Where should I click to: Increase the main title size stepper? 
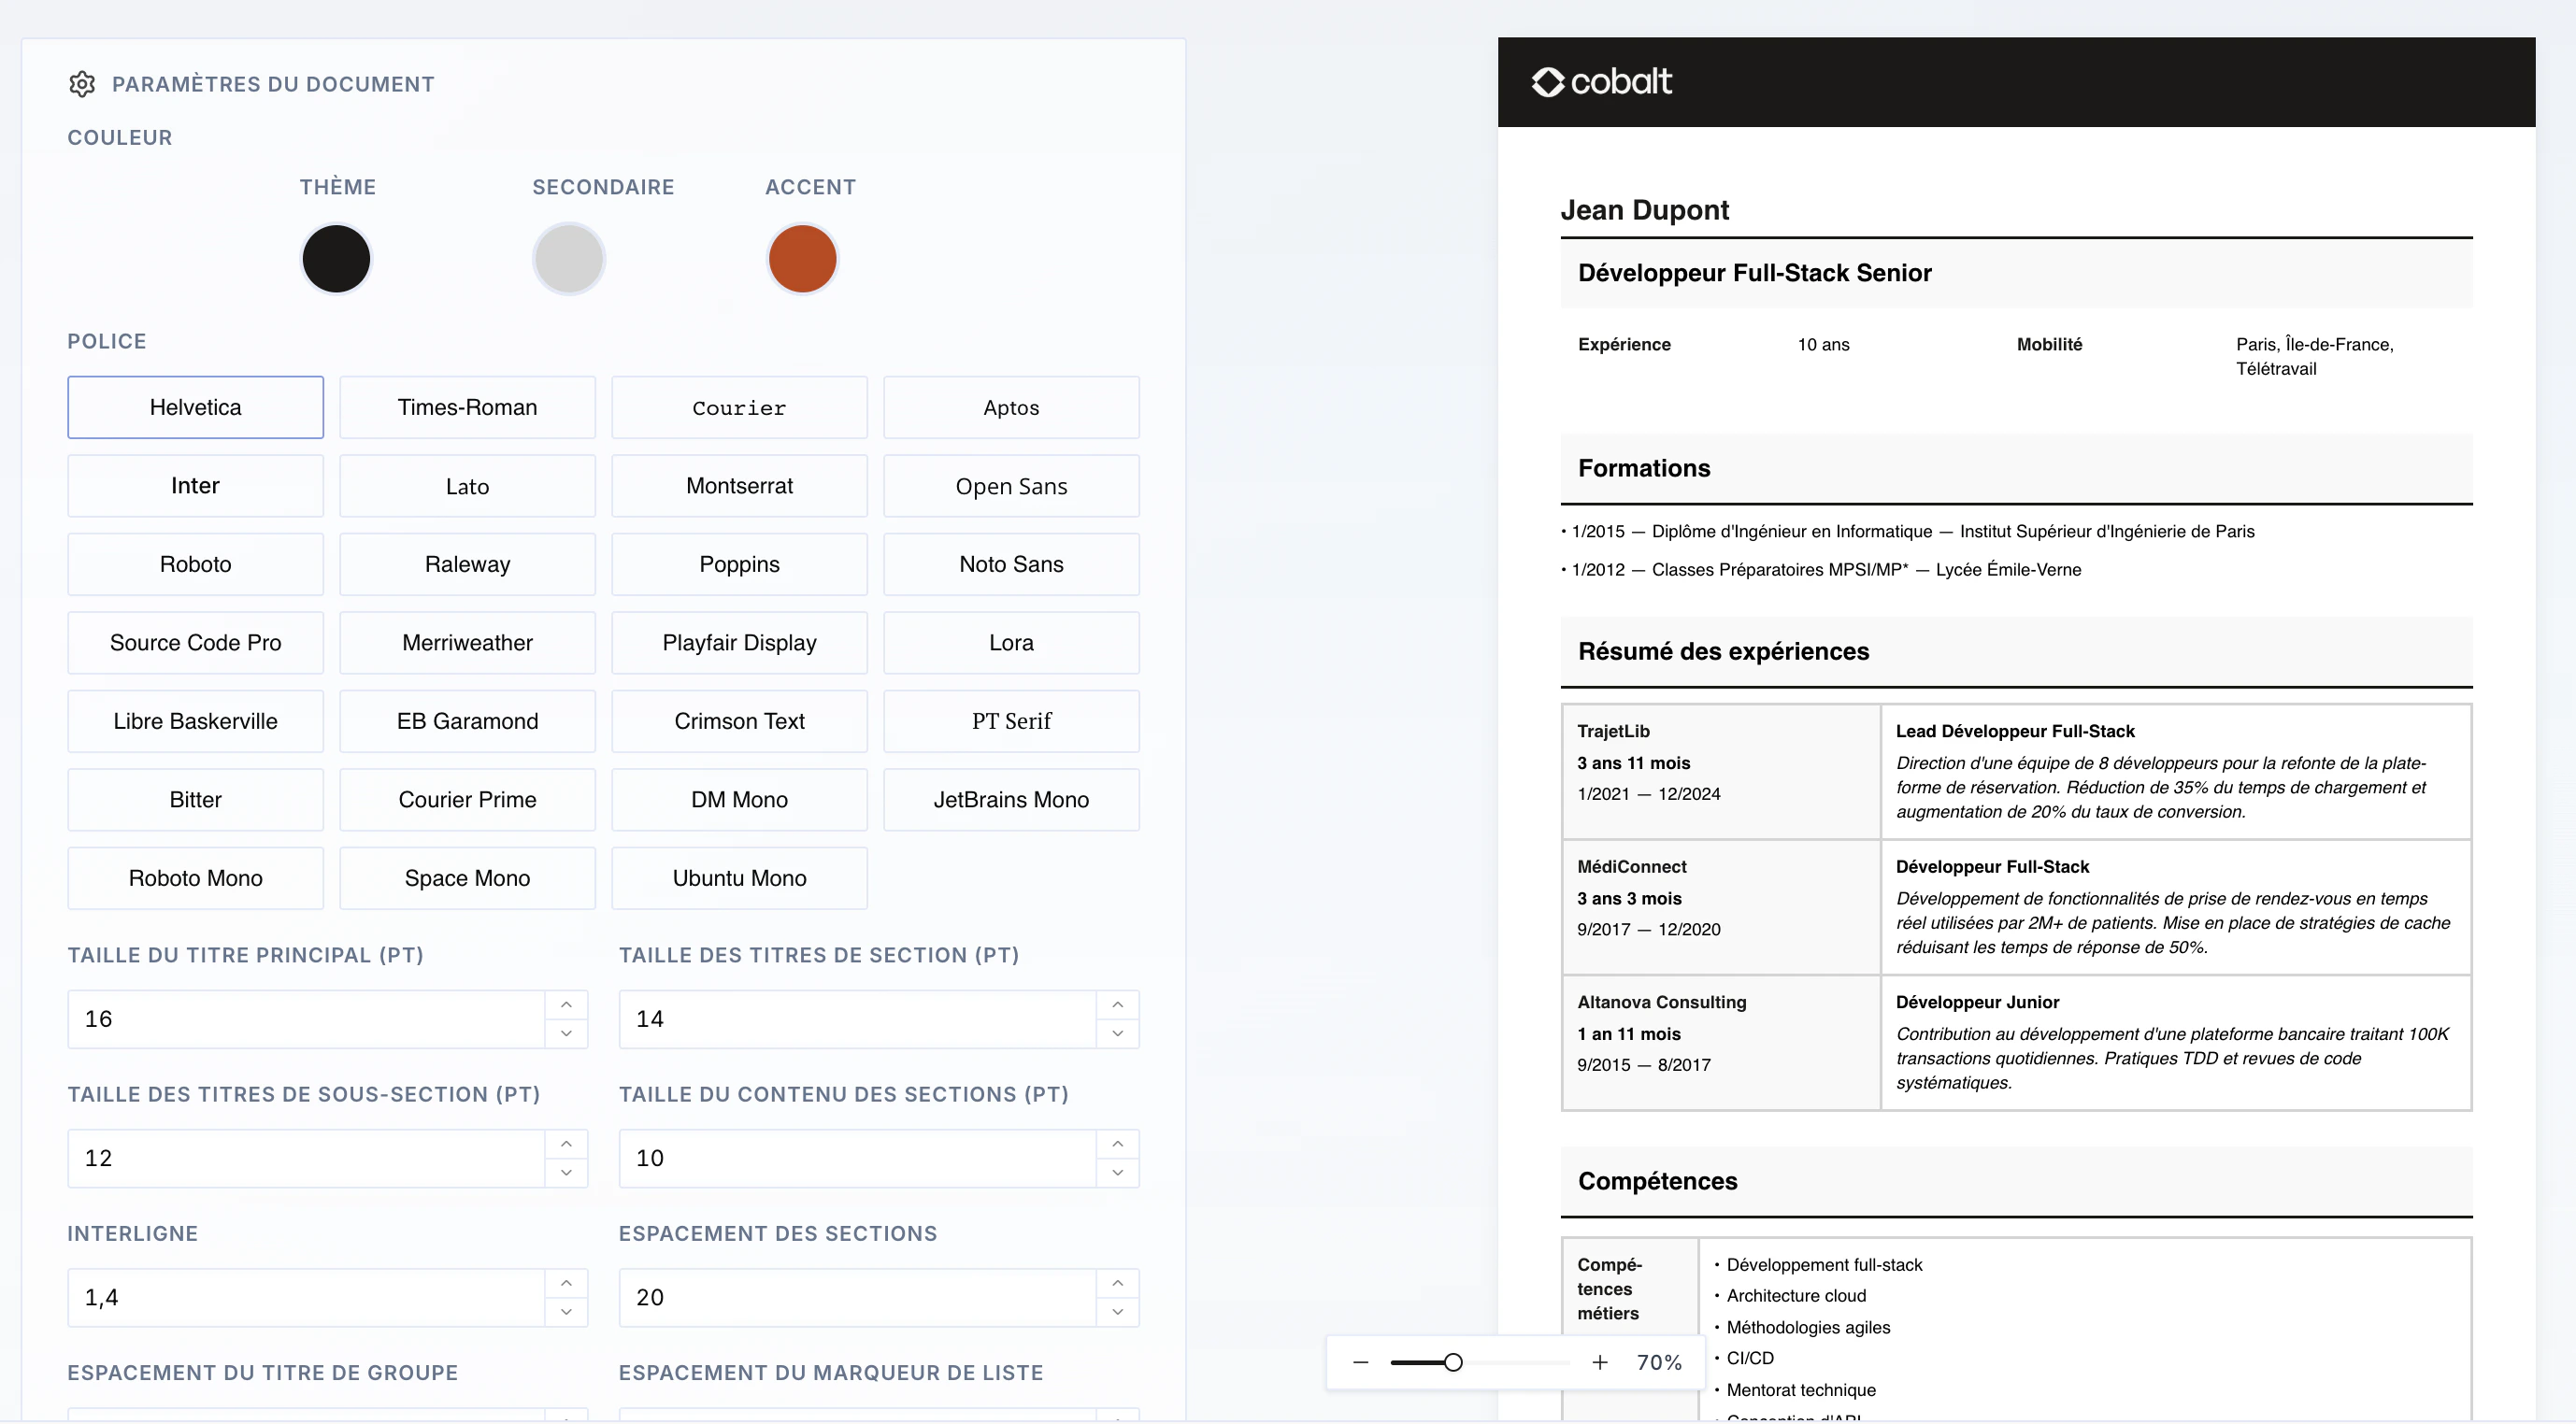(566, 1004)
